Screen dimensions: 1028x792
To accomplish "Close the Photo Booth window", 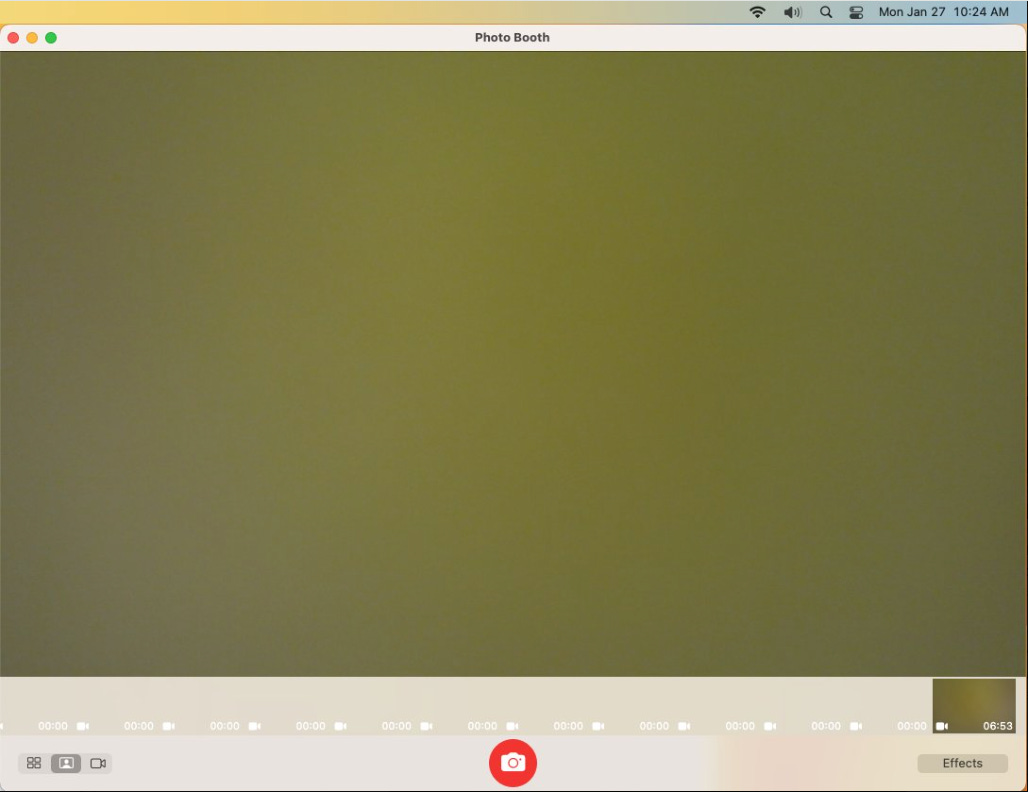I will click(13, 38).
